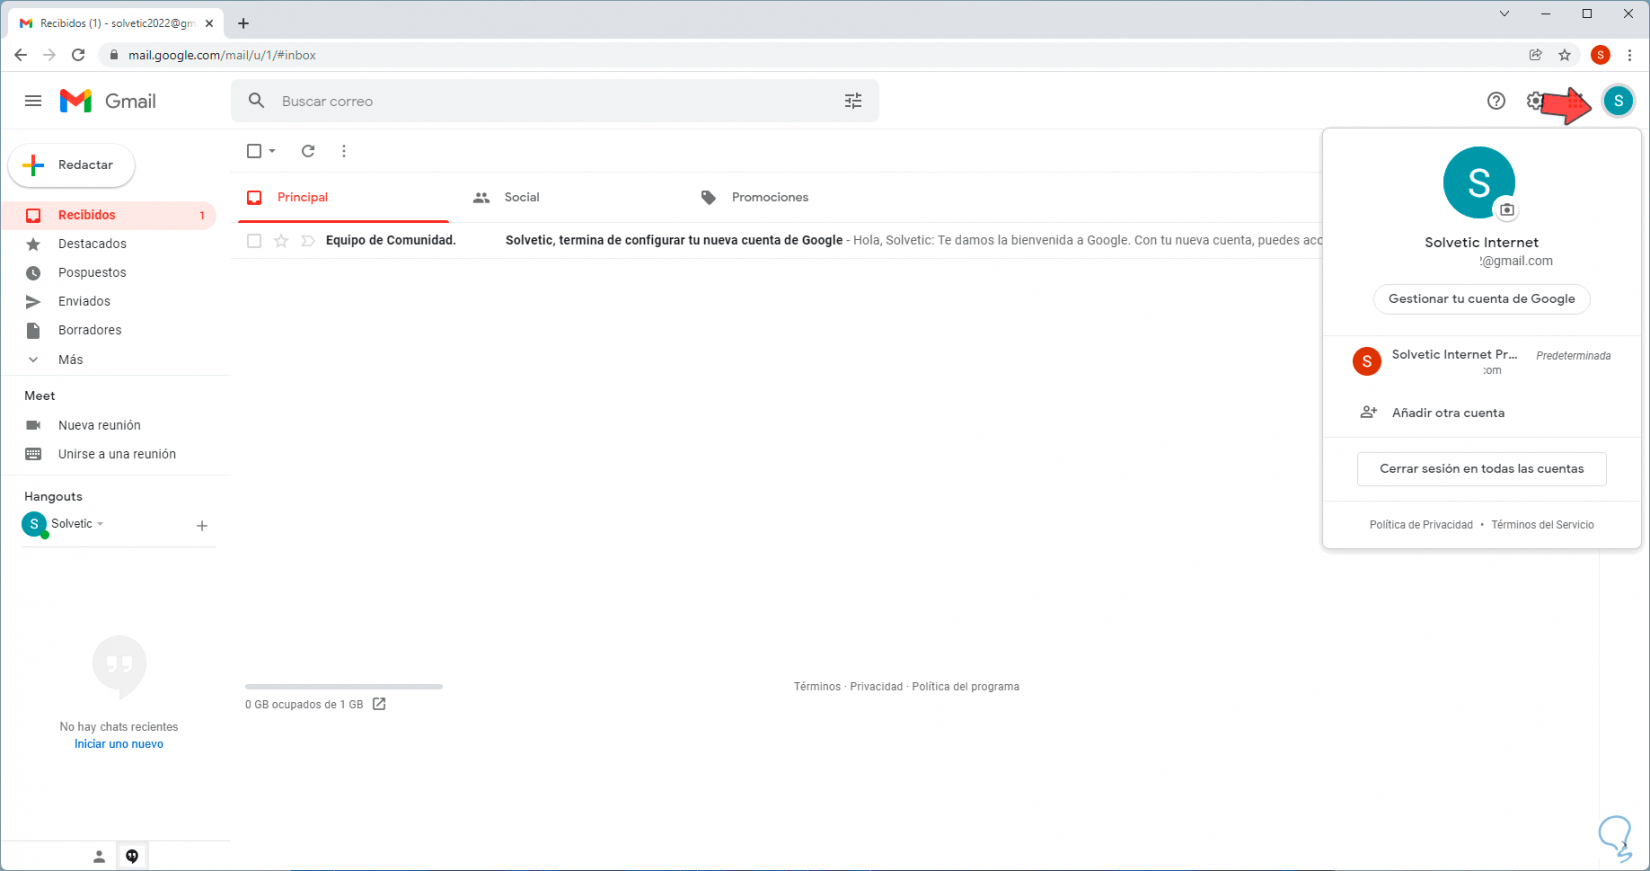Click the Gmail logo
The height and width of the screenshot is (871, 1650).
(x=108, y=101)
